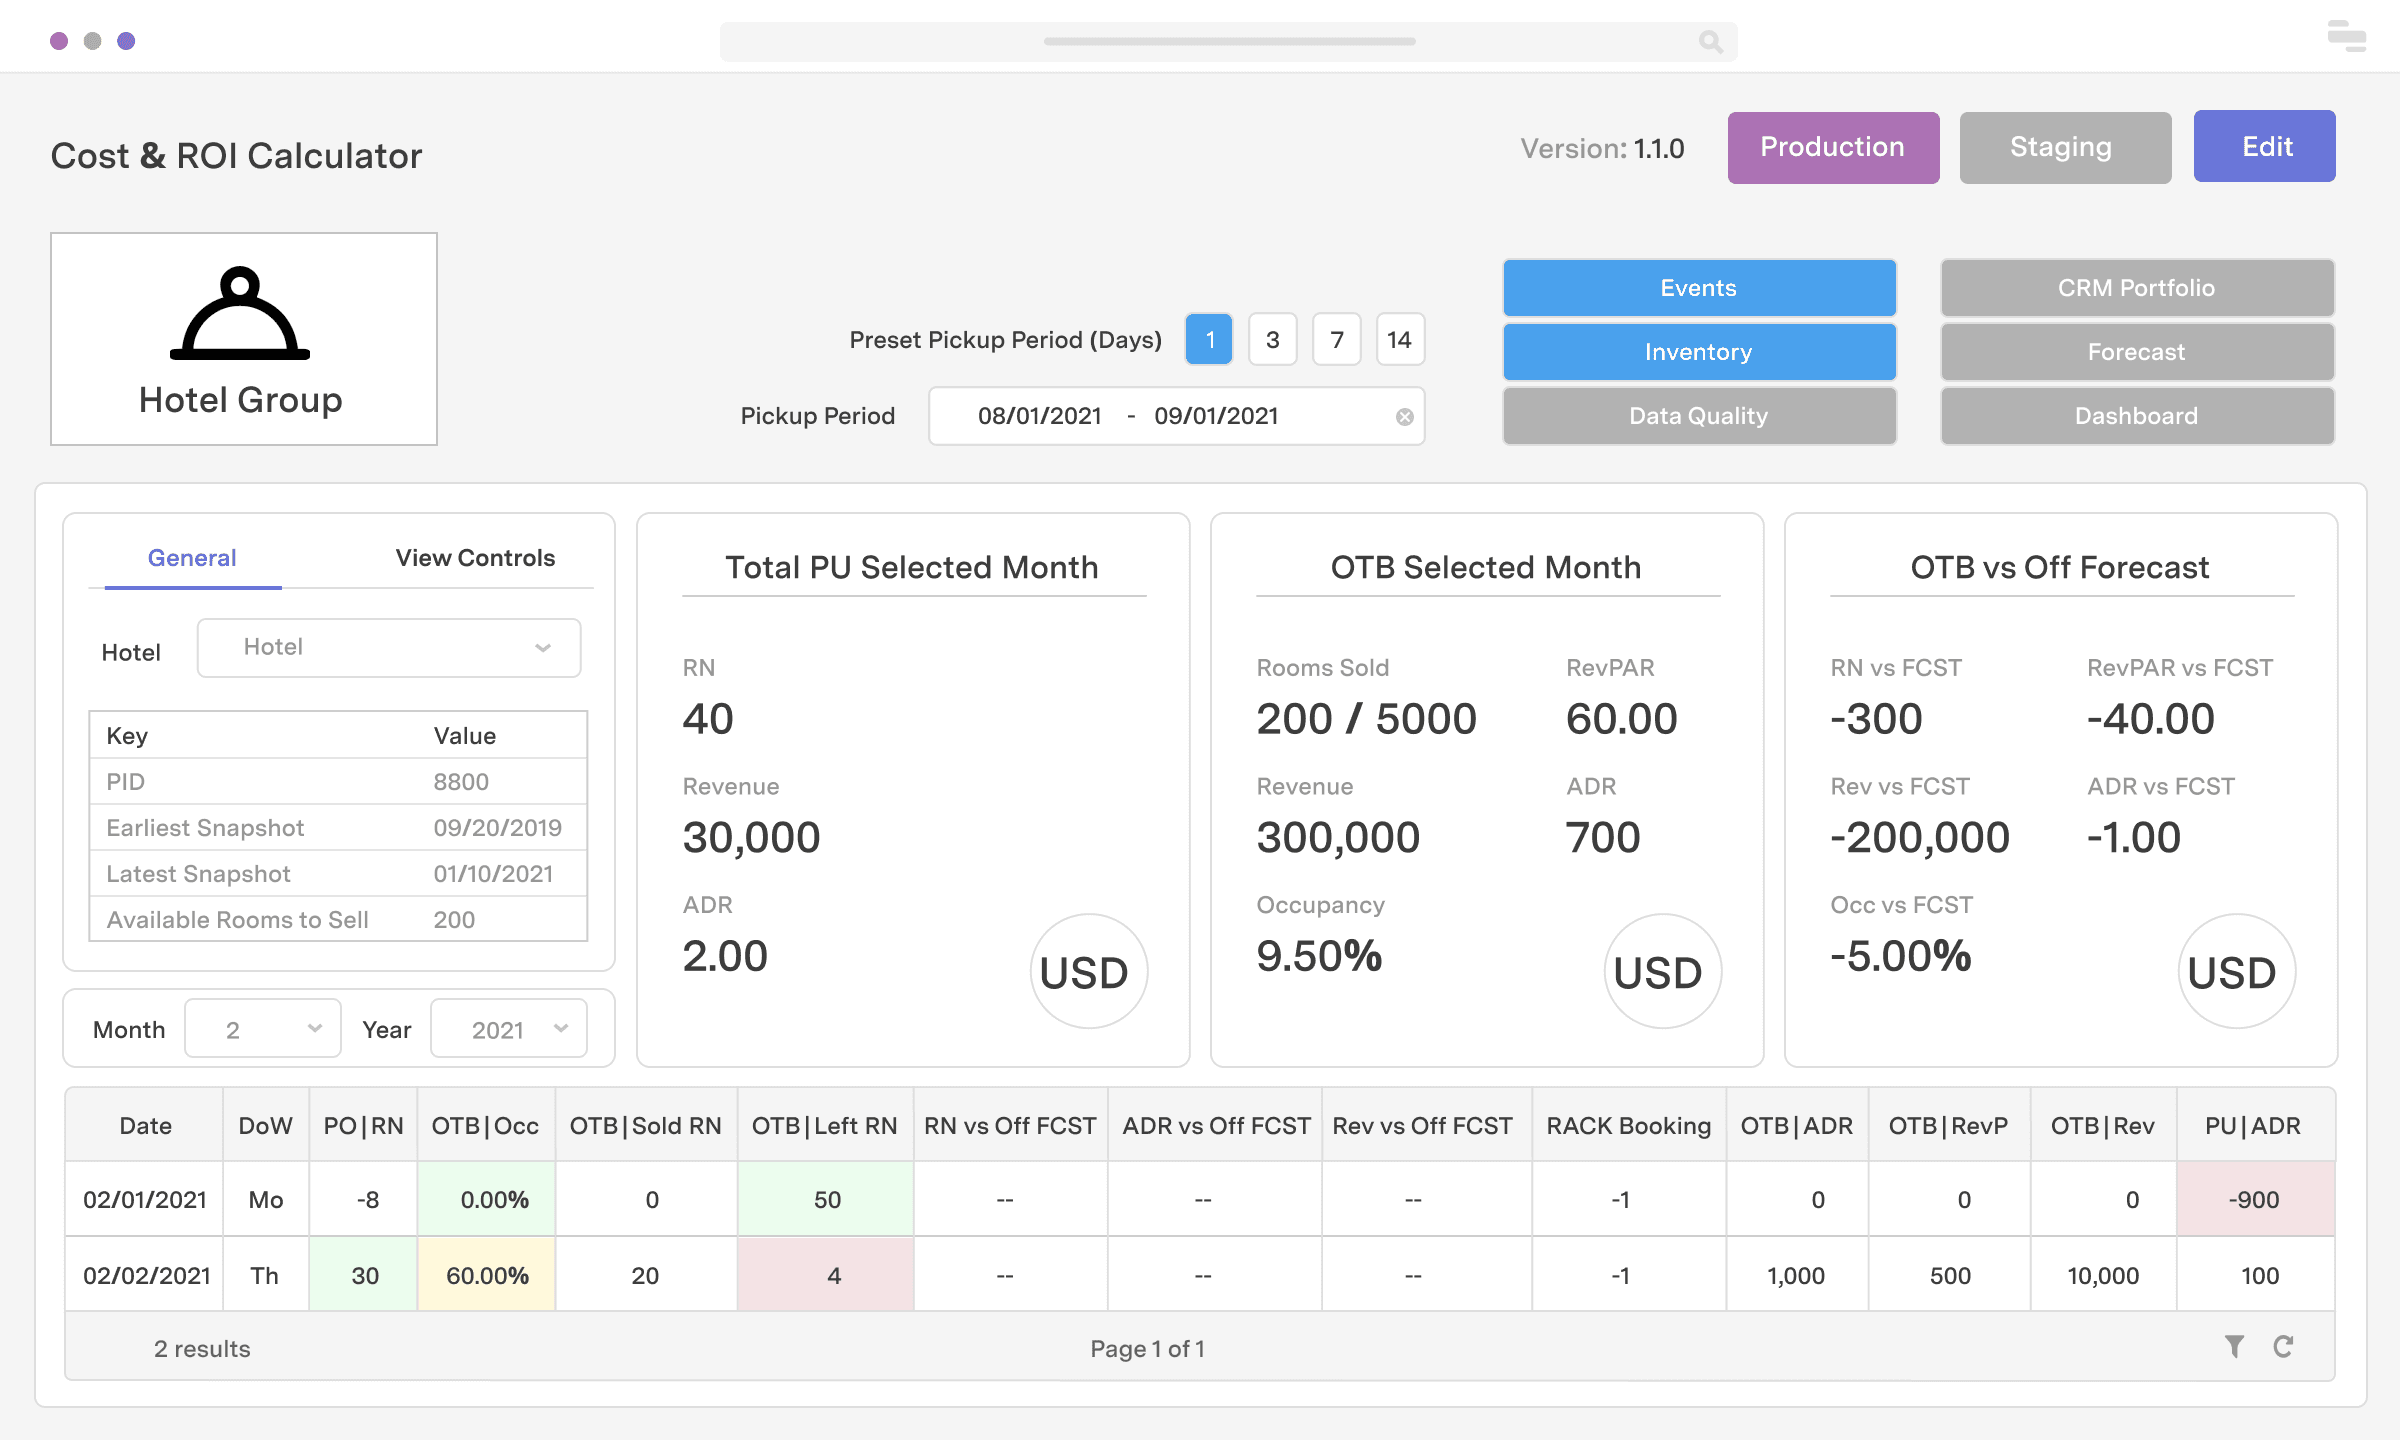Screen dimensions: 2400x1440
Task: Open the Month dropdown
Action: click(x=263, y=1029)
